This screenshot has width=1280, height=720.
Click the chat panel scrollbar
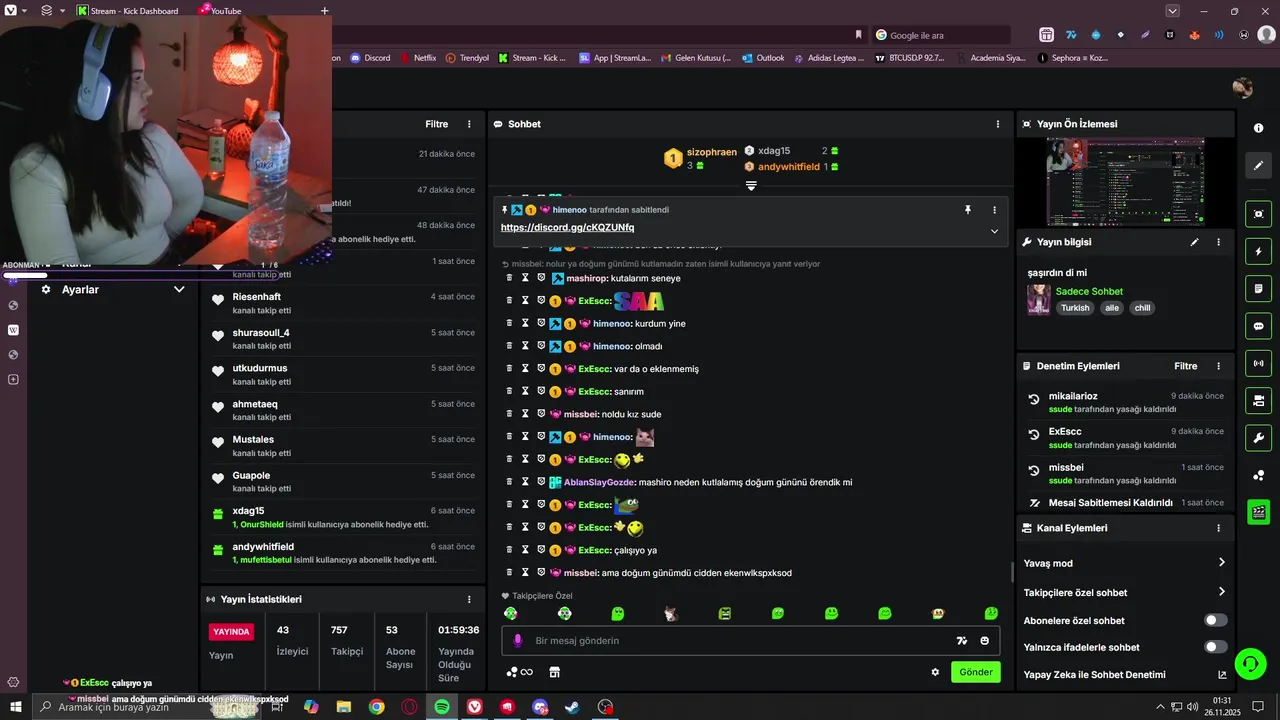1012,572
